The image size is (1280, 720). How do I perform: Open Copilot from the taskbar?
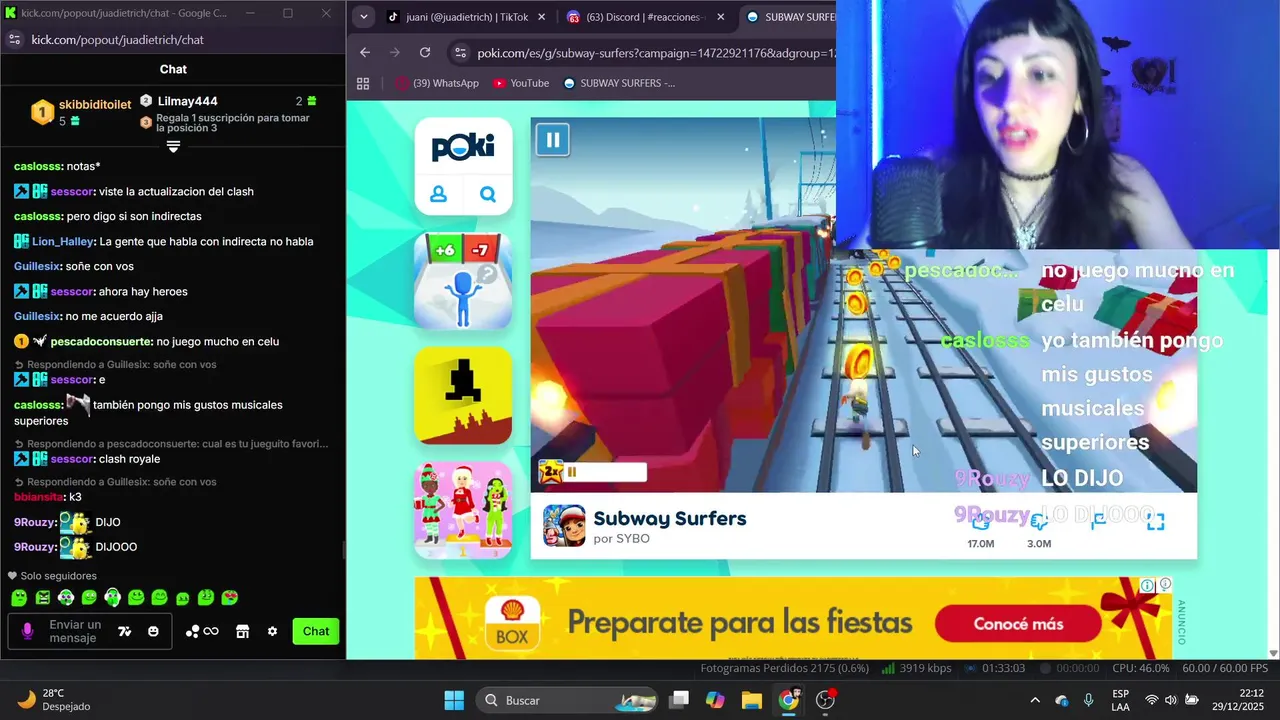pyautogui.click(x=715, y=700)
